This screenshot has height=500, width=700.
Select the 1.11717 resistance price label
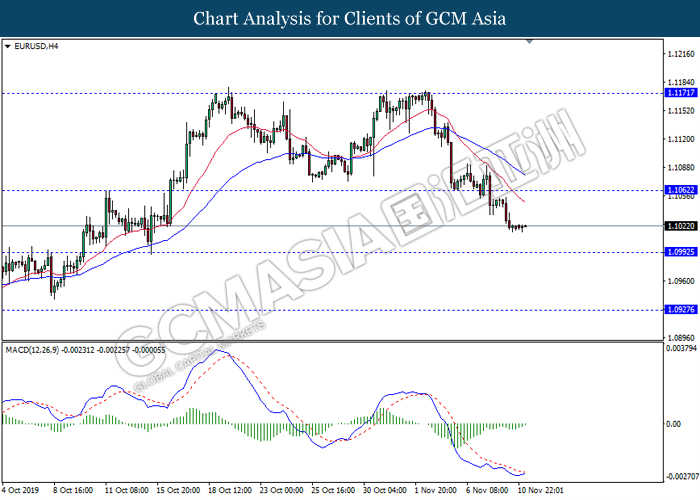pos(680,93)
